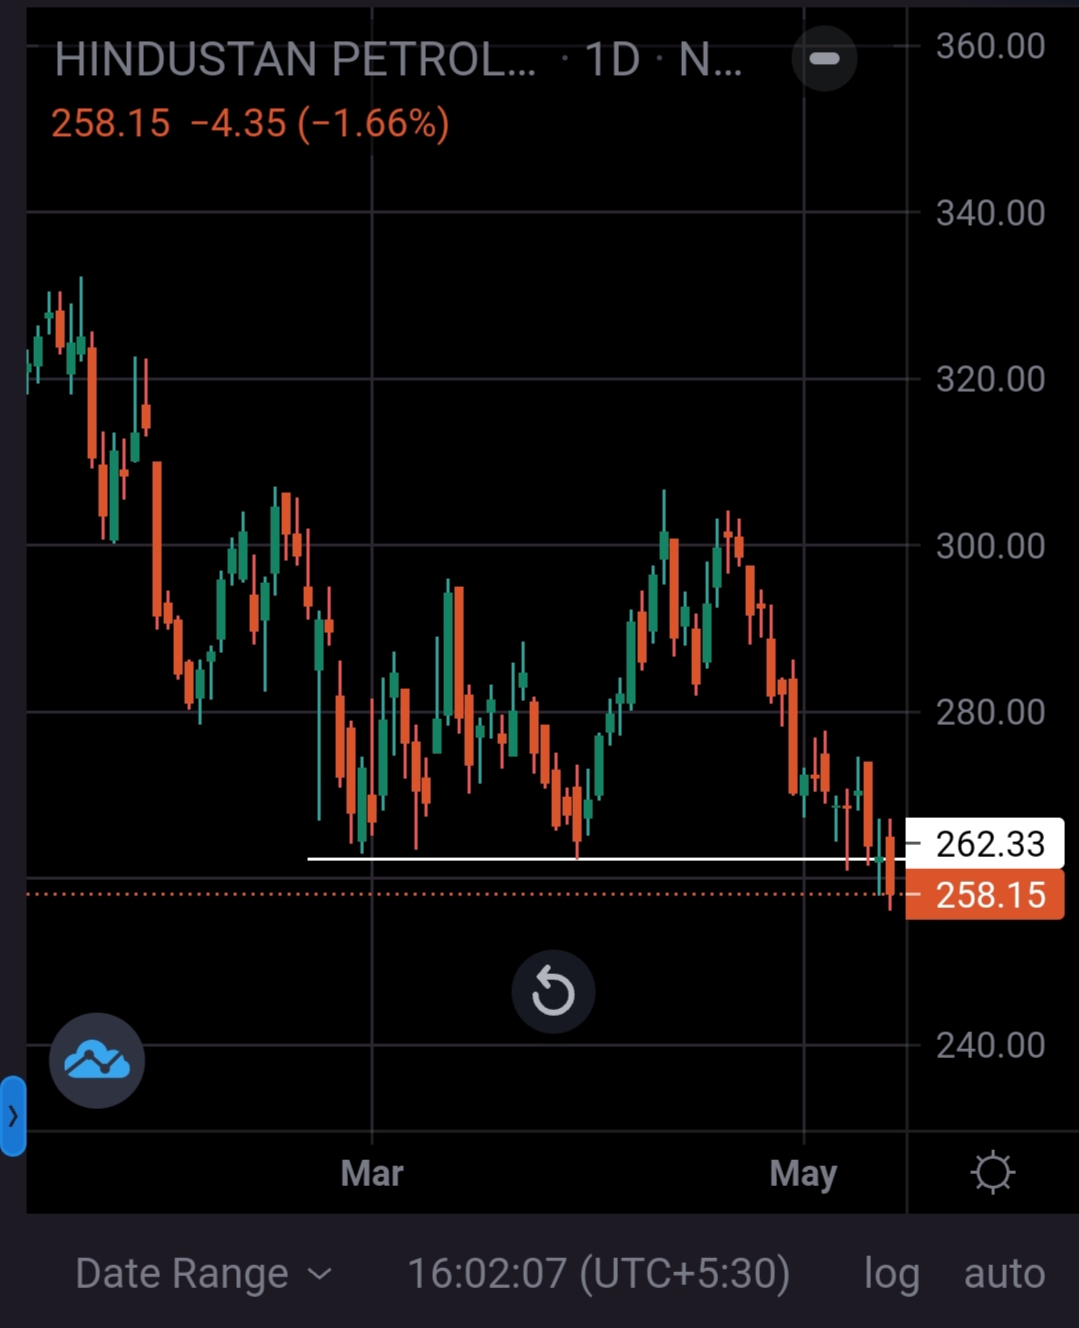This screenshot has height=1328, width=1079.
Task: Toggle the auto scale option
Action: pos(1004,1274)
